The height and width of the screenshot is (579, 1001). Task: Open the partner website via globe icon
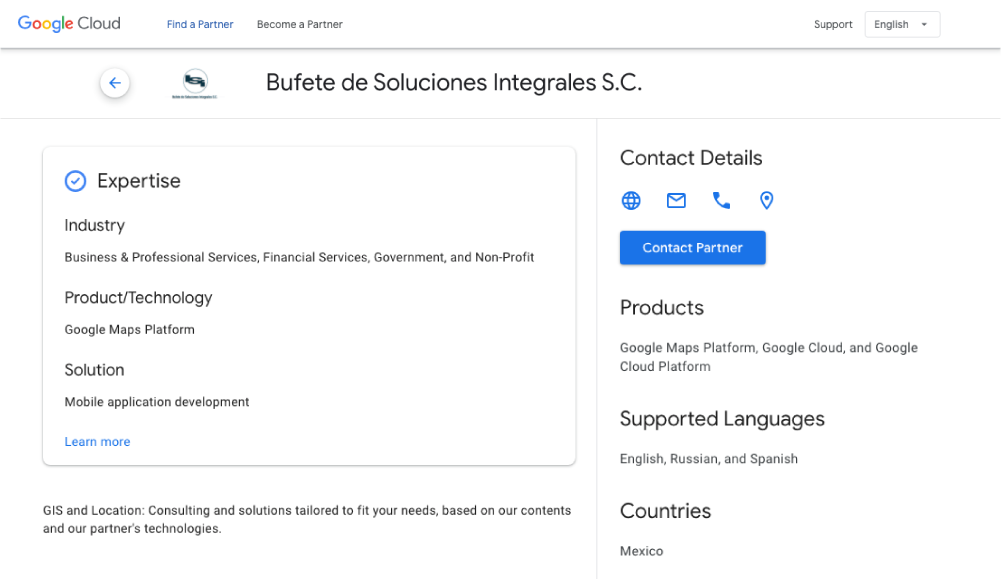631,201
